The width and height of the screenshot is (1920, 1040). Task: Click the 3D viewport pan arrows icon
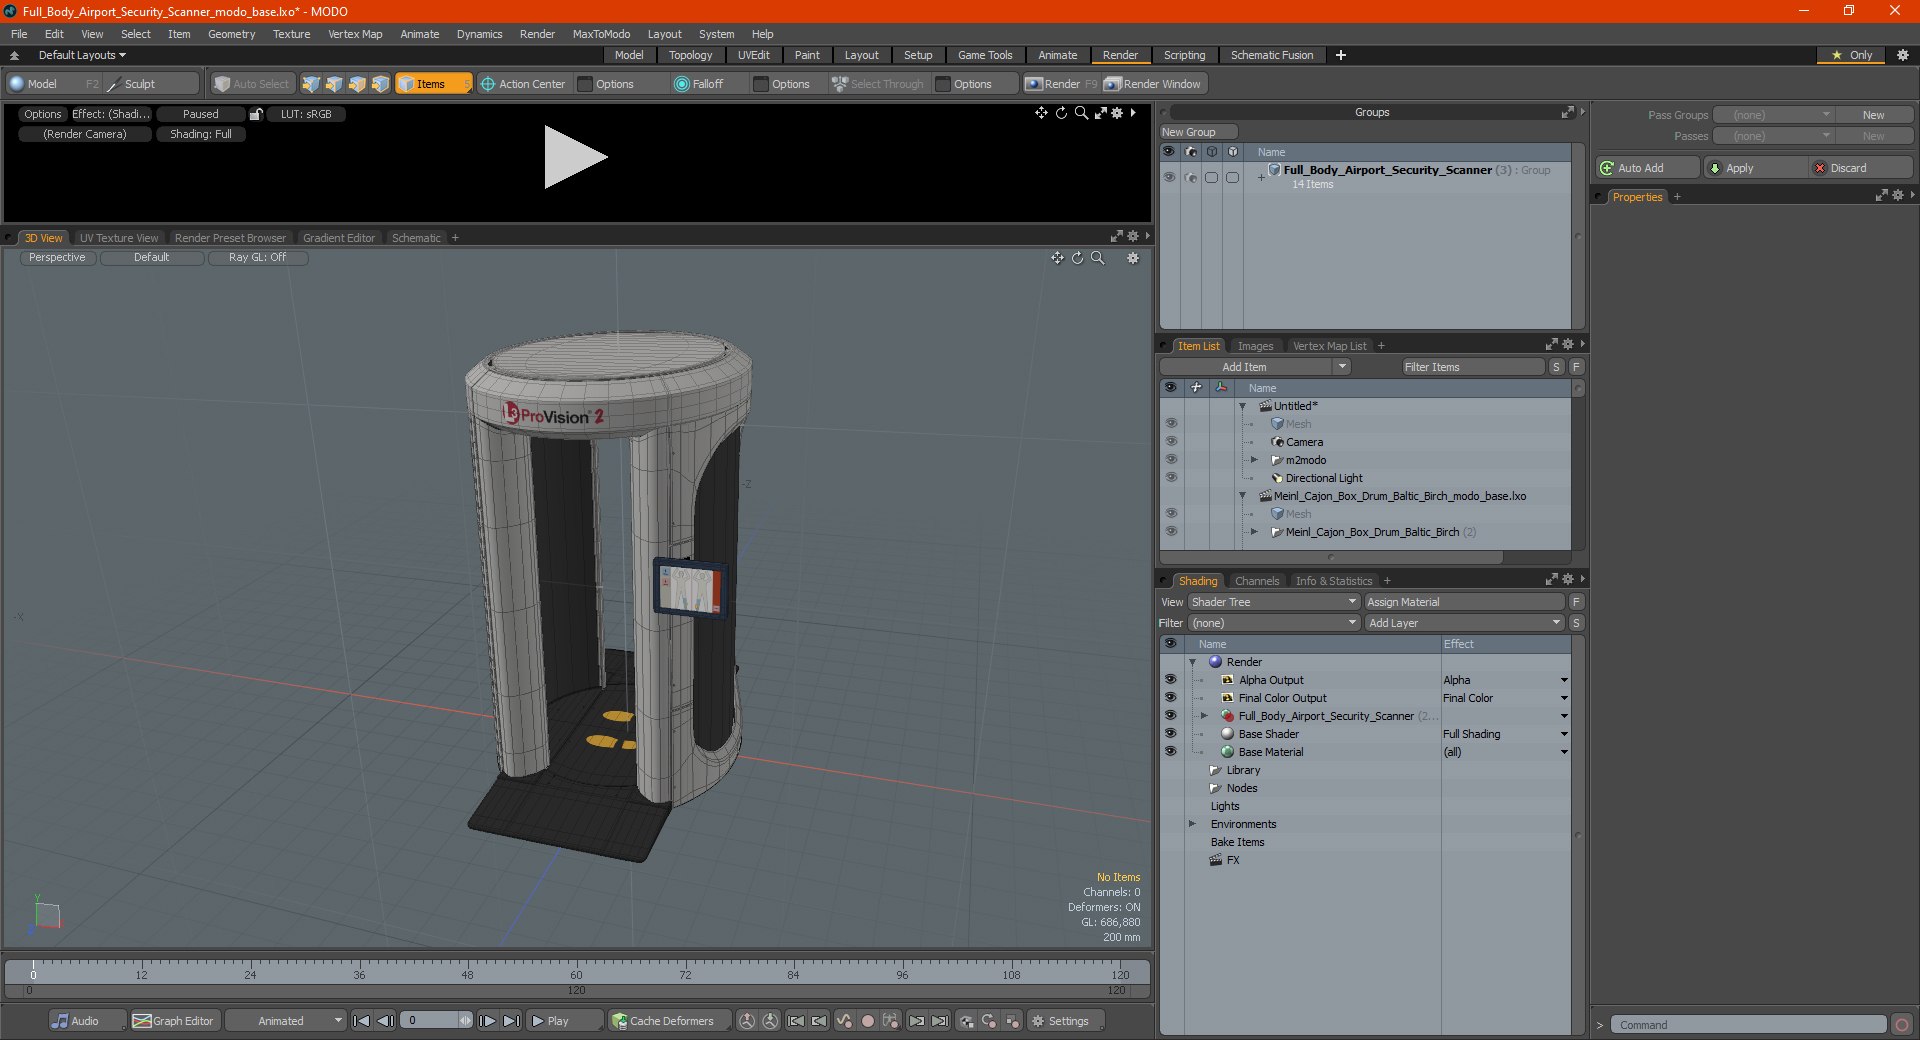coord(1057,258)
